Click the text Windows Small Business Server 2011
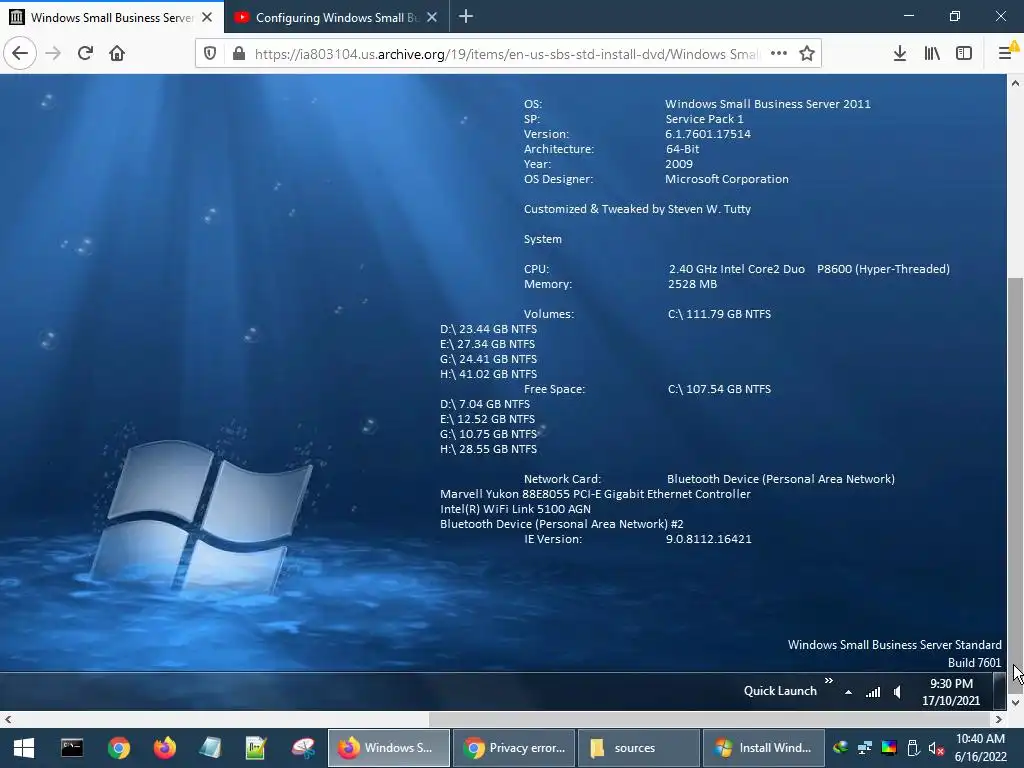The height and width of the screenshot is (768, 1024). click(767, 104)
